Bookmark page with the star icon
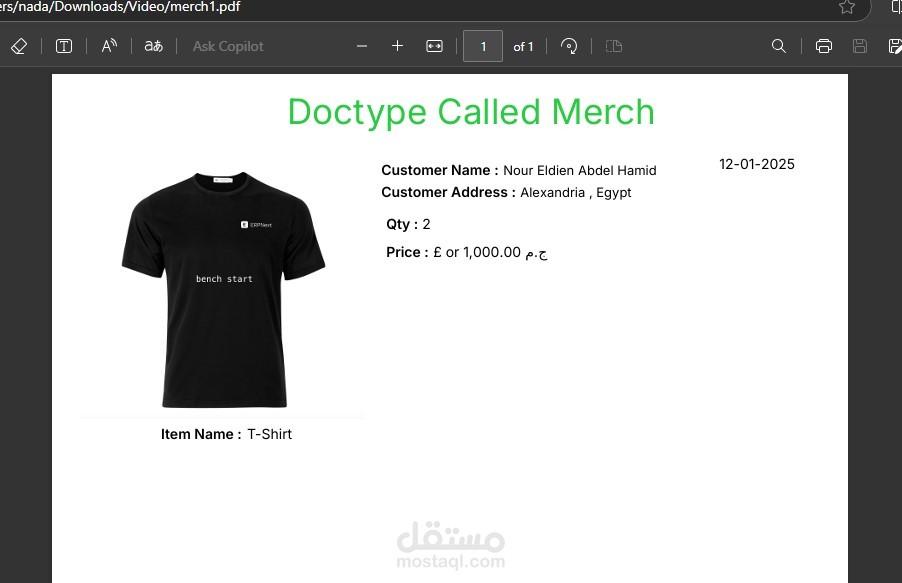 847,7
